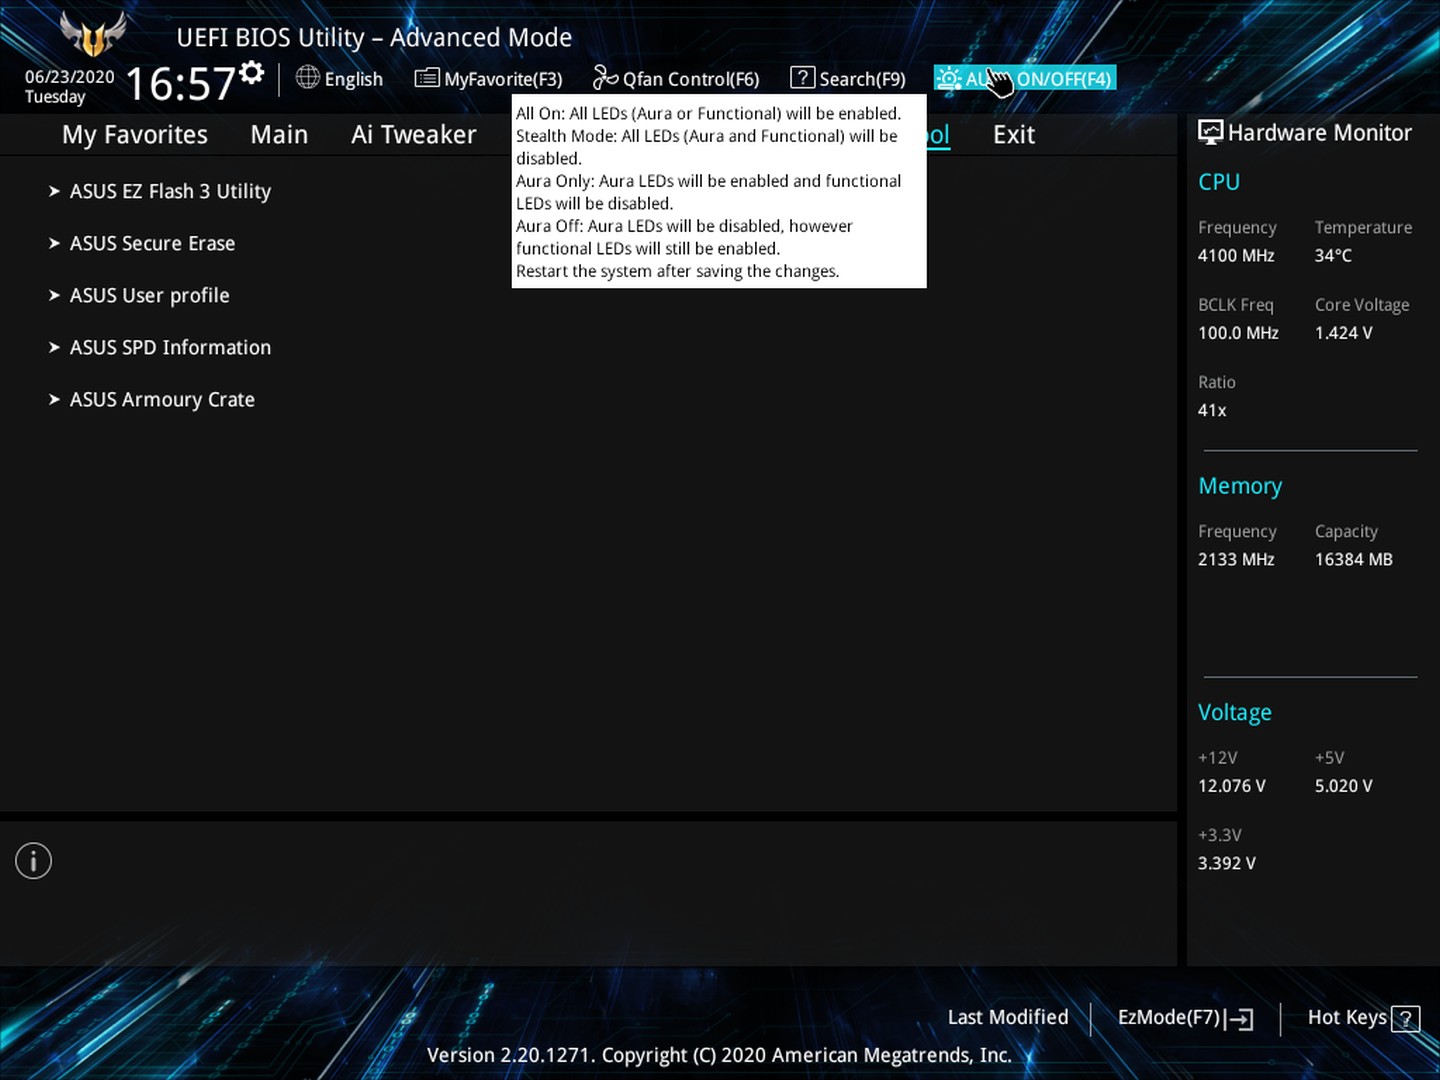Click the settings gear beside the clock
The height and width of the screenshot is (1080, 1440).
[x=252, y=73]
